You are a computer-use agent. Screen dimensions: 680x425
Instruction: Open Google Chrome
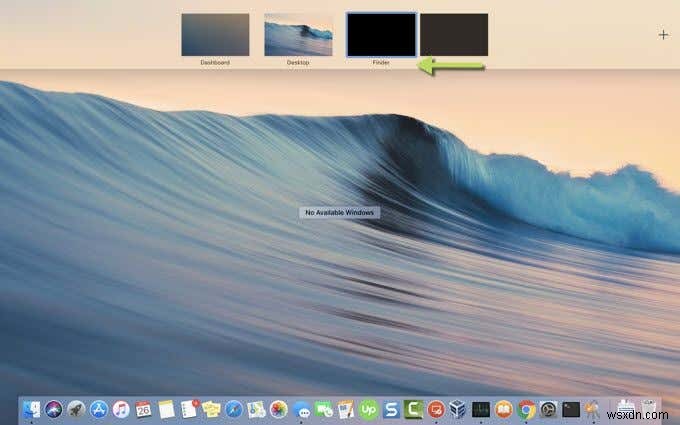coord(526,409)
